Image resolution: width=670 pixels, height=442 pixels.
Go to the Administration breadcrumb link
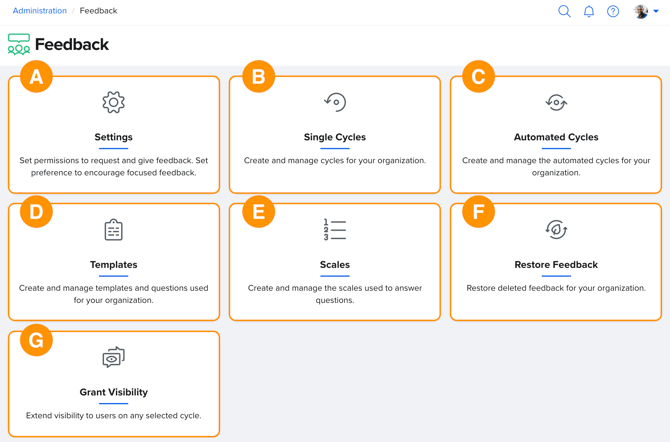point(40,11)
